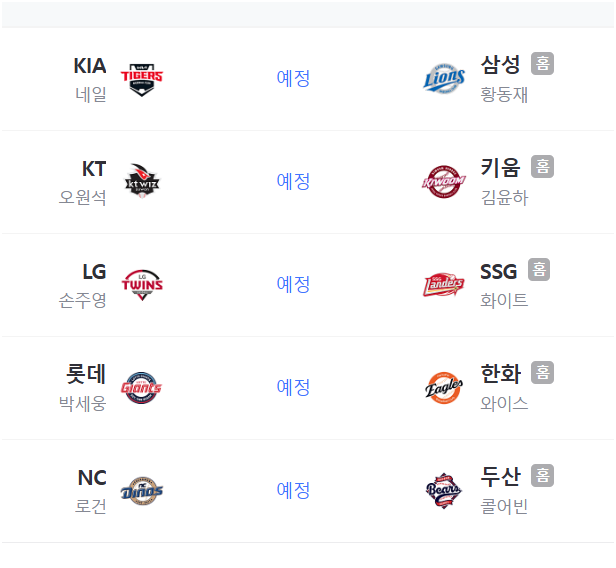Select the Lotte Giants logo
Image resolution: width=616 pixels, height=568 pixels.
pyautogui.click(x=141, y=388)
